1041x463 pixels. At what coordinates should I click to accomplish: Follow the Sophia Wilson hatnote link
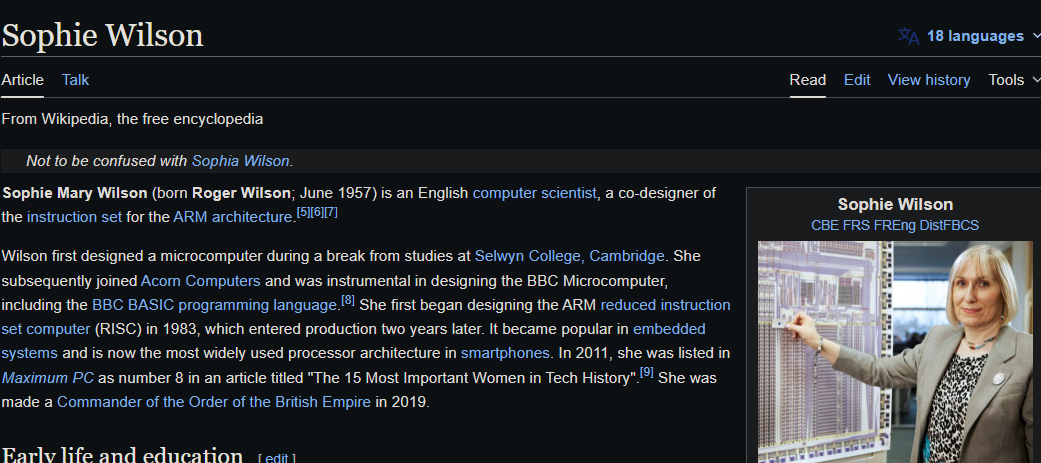point(240,161)
